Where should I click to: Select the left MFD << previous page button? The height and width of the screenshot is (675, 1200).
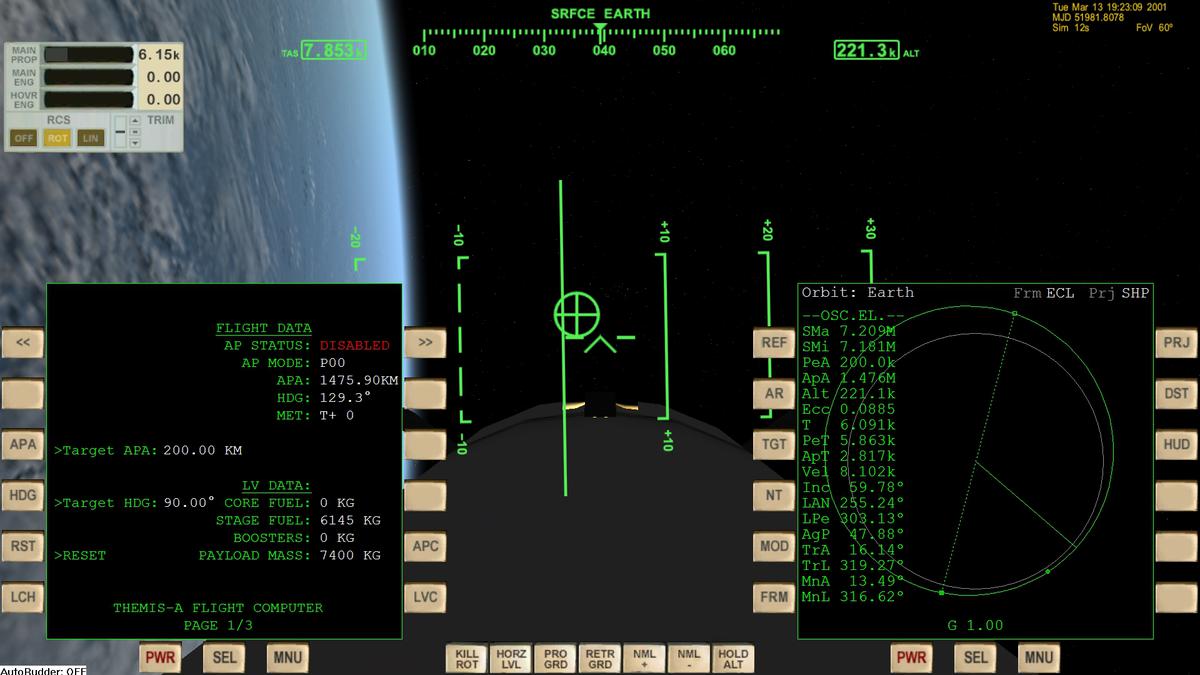pyautogui.click(x=23, y=342)
